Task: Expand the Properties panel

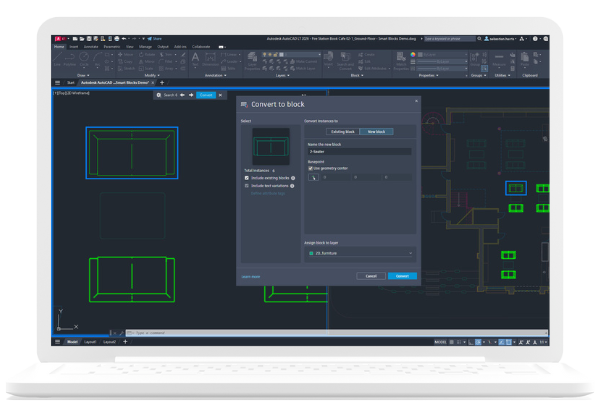Action: [x=428, y=75]
